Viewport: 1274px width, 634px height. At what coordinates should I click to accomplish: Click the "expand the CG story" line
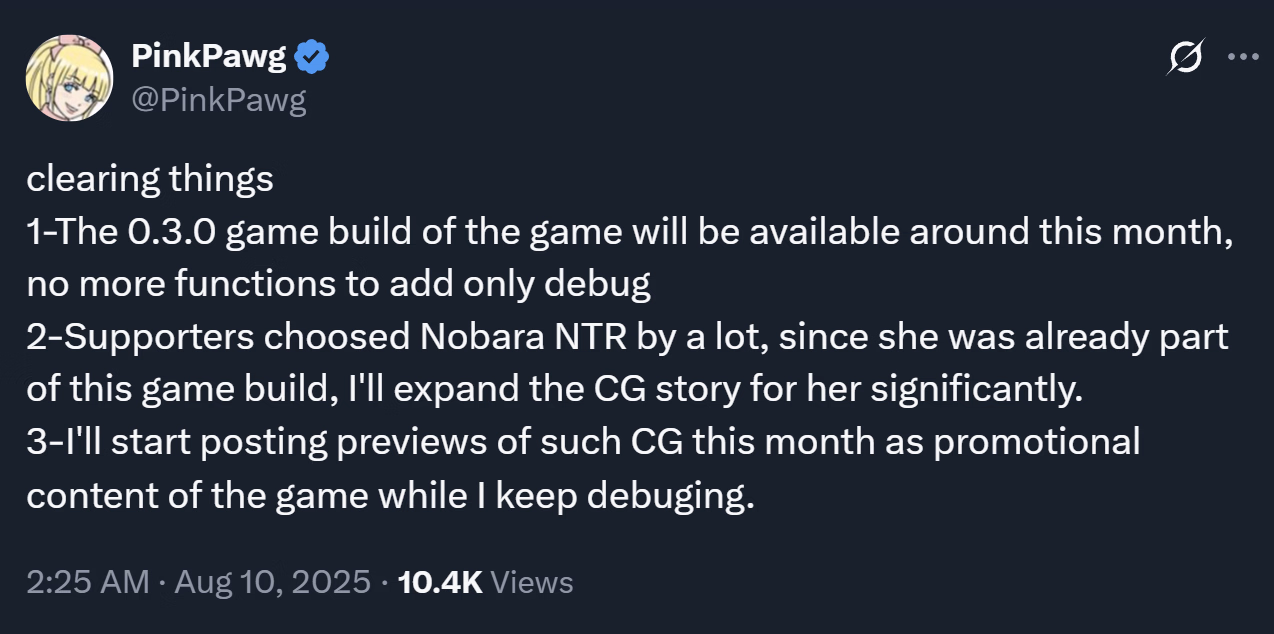pyautogui.click(x=555, y=391)
